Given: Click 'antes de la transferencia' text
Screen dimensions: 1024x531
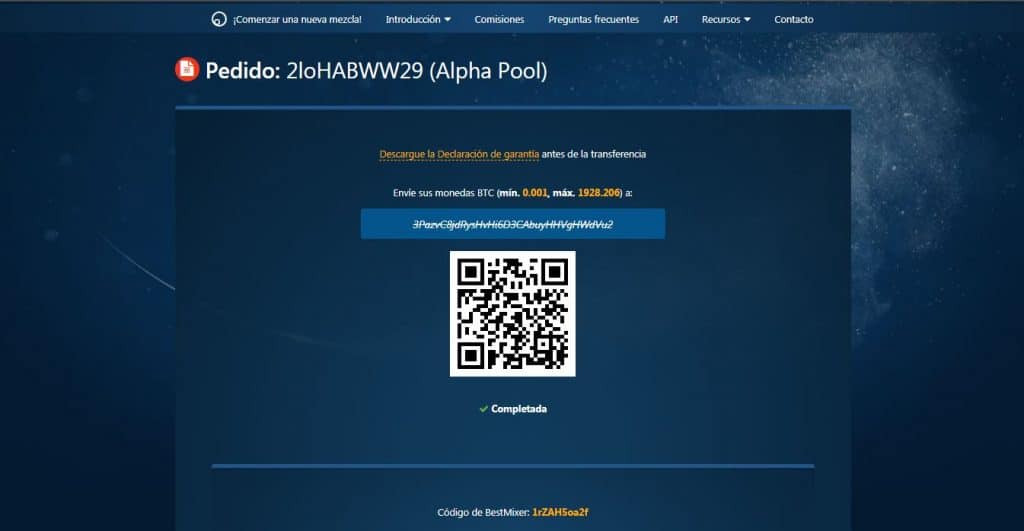Looking at the screenshot, I should (594, 154).
